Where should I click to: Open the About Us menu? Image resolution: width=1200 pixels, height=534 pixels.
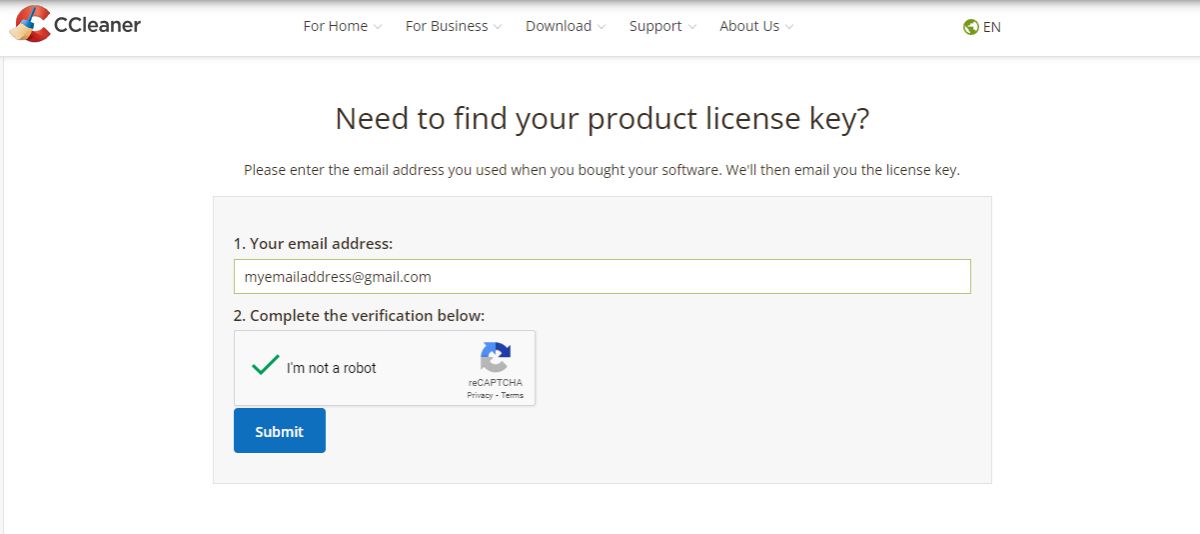pyautogui.click(x=757, y=26)
